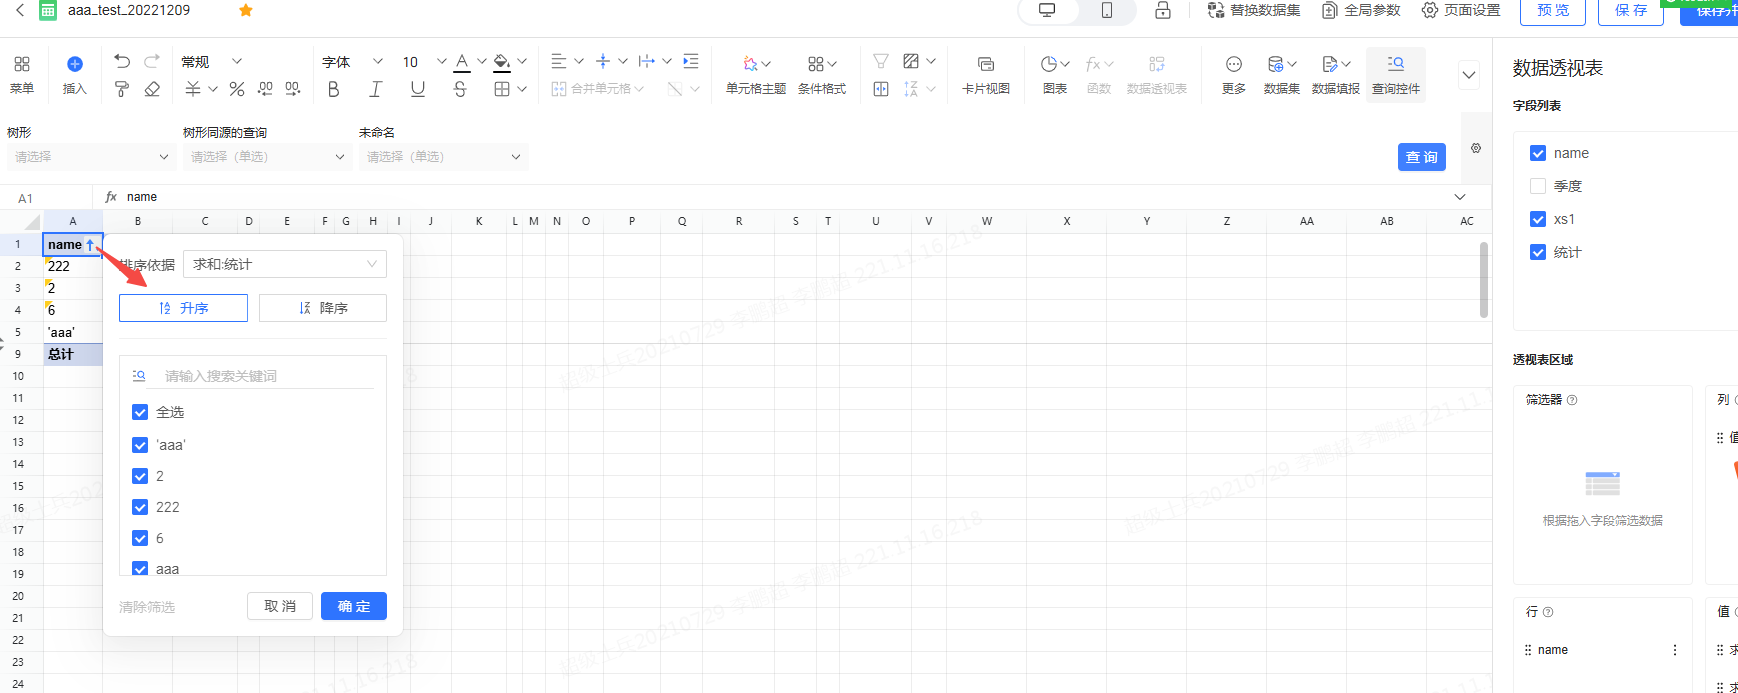Screen dimensions: 1738x693
Task: Apply strikethrough formatting icon
Action: tap(460, 89)
